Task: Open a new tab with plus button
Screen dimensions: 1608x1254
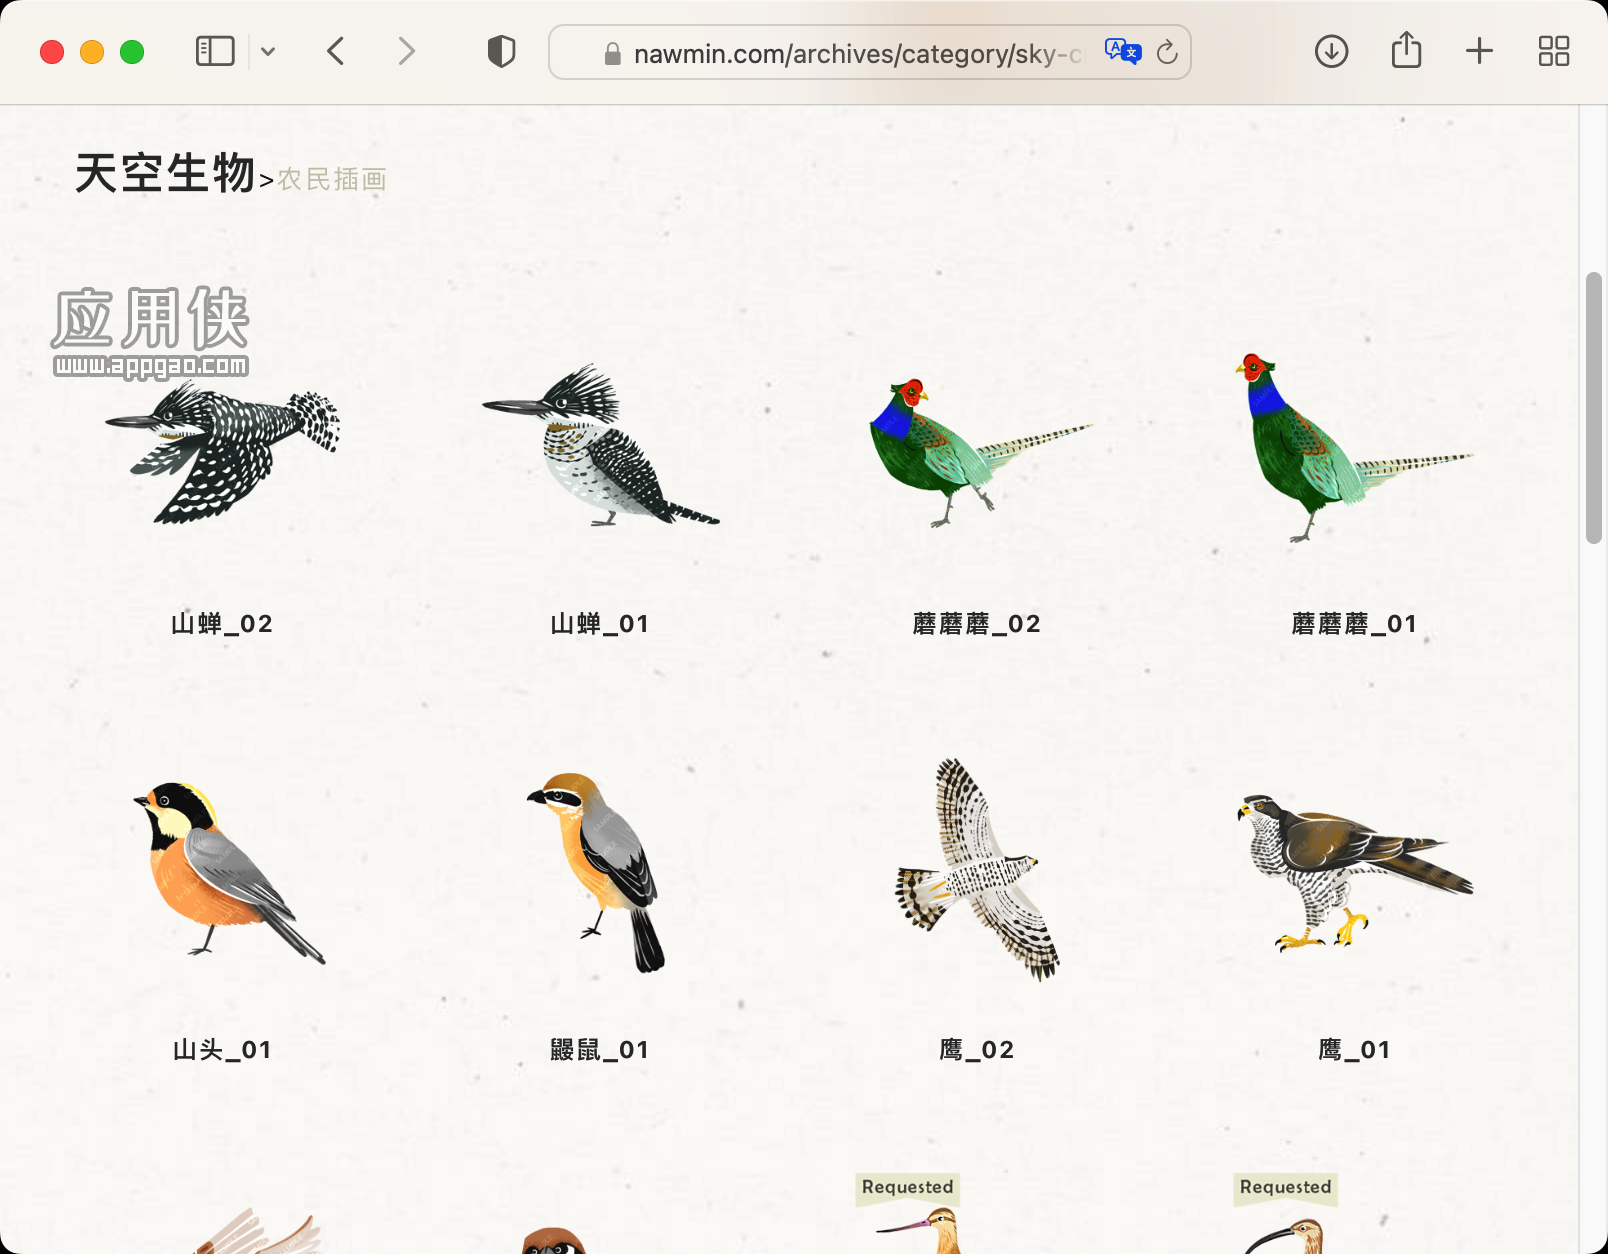Action: [1479, 51]
